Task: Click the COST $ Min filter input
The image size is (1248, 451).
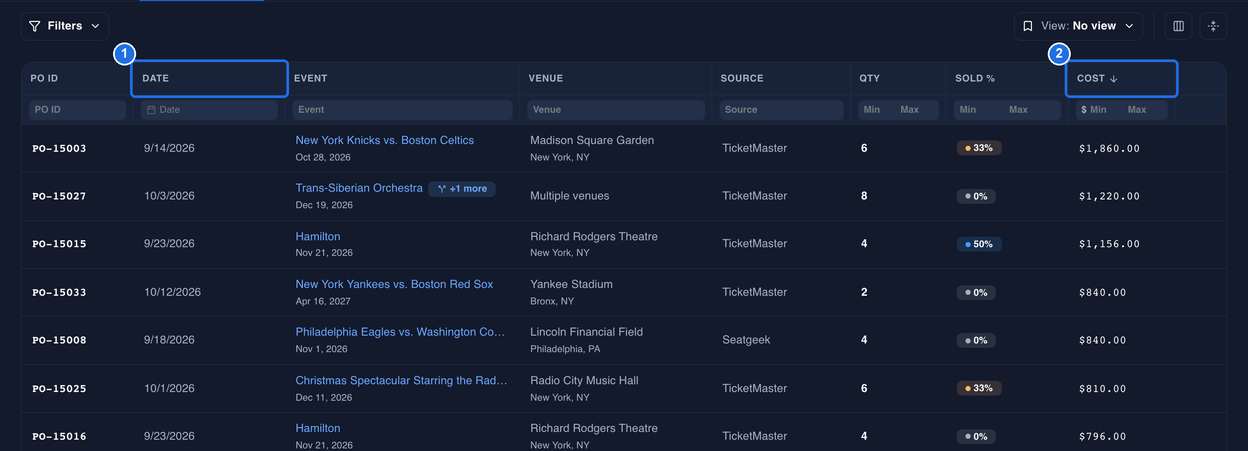Action: point(1098,110)
